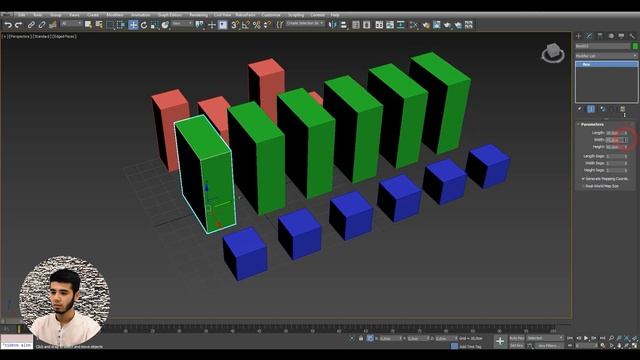Click the Set Key button
The height and width of the screenshot is (360, 640).
(x=516, y=346)
